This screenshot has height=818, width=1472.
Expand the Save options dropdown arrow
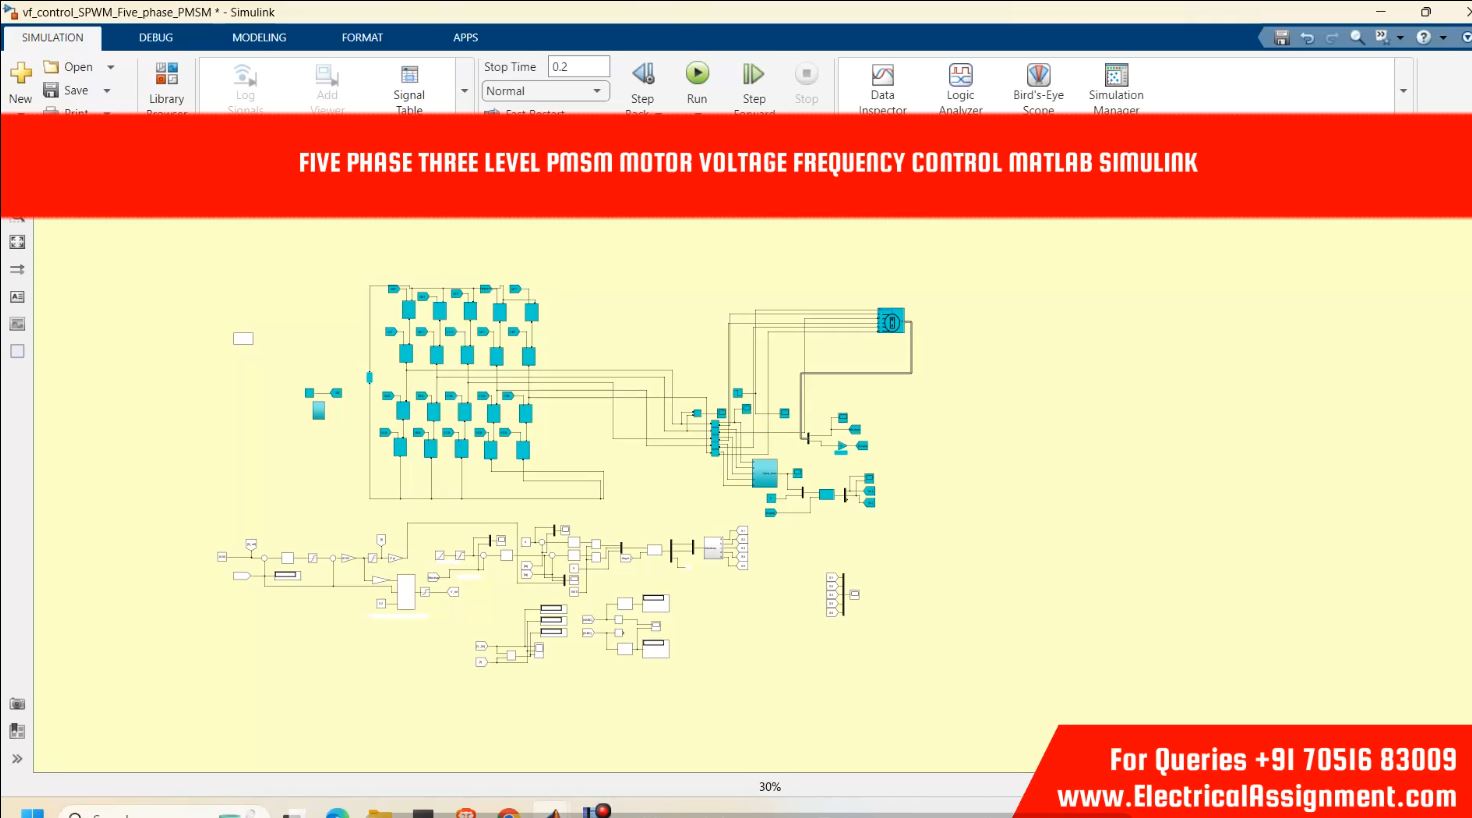tap(107, 91)
